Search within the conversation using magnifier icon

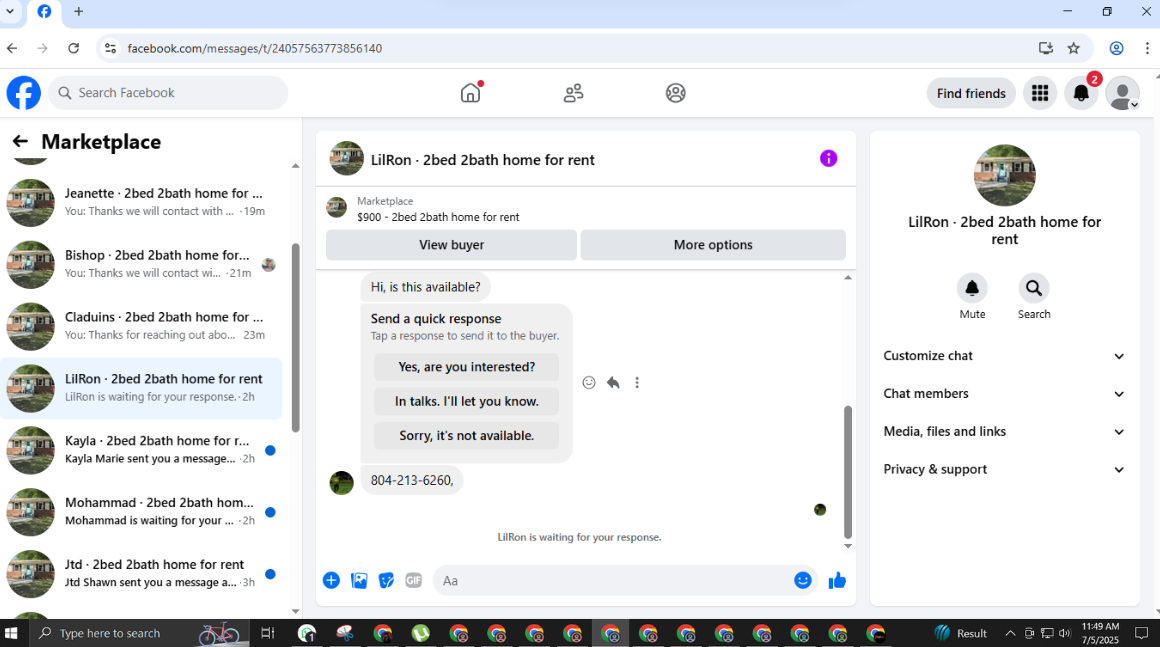(x=1033, y=288)
